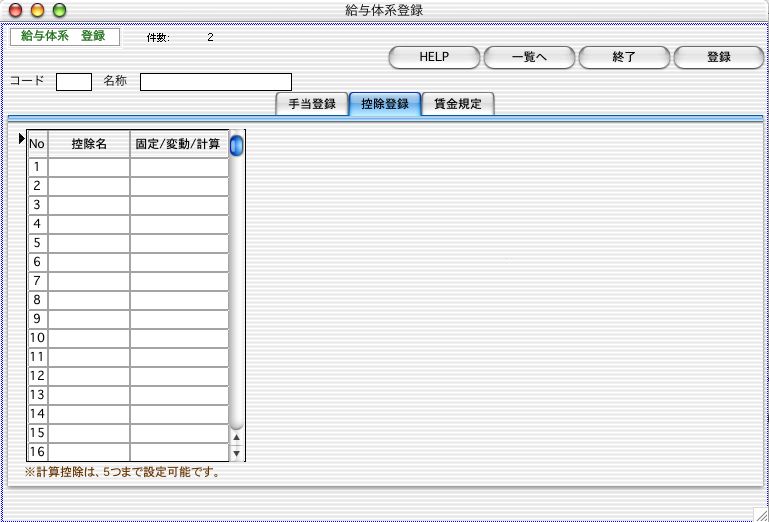Click the yellow minimize window button
The height and width of the screenshot is (522, 769).
[38, 10]
